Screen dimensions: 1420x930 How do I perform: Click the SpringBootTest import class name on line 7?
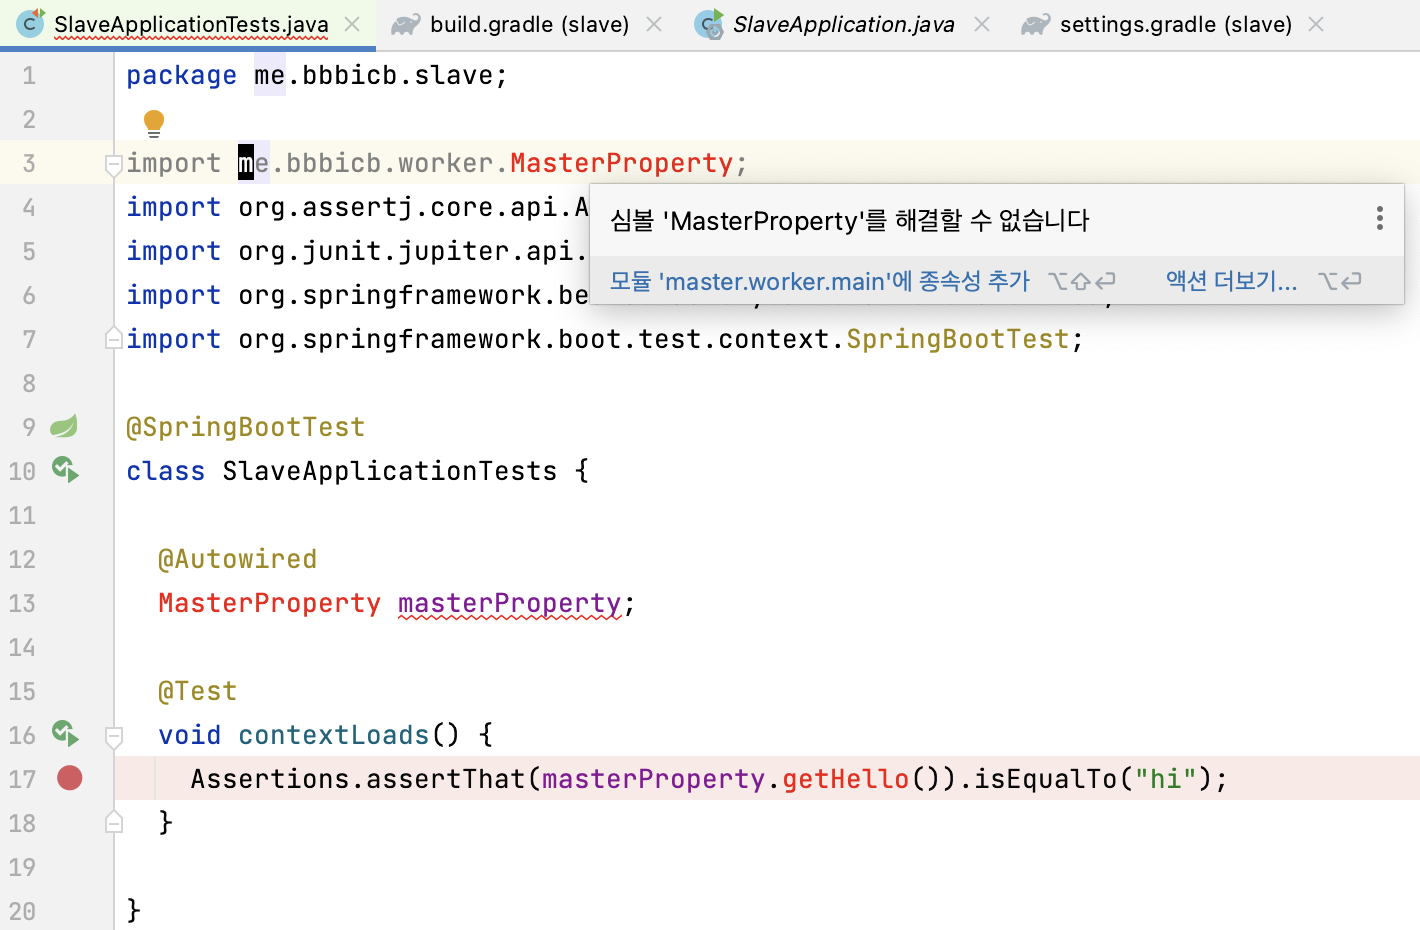pyautogui.click(x=958, y=339)
